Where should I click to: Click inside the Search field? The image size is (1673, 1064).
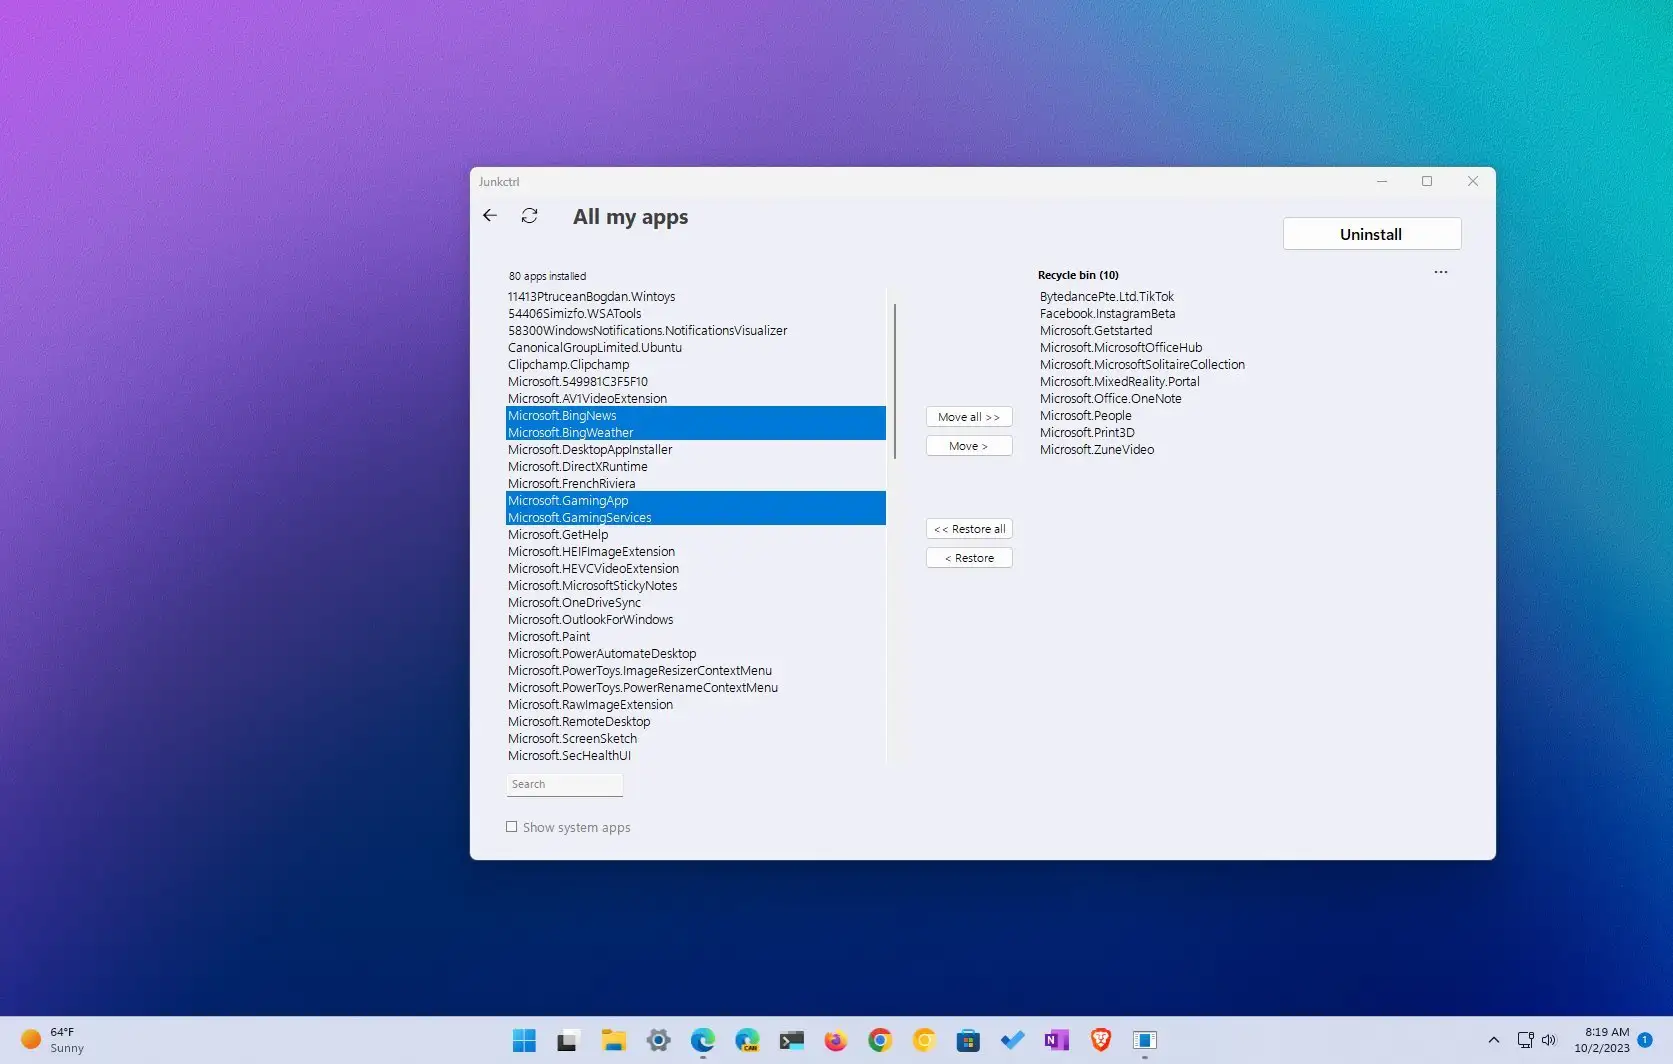(x=564, y=784)
